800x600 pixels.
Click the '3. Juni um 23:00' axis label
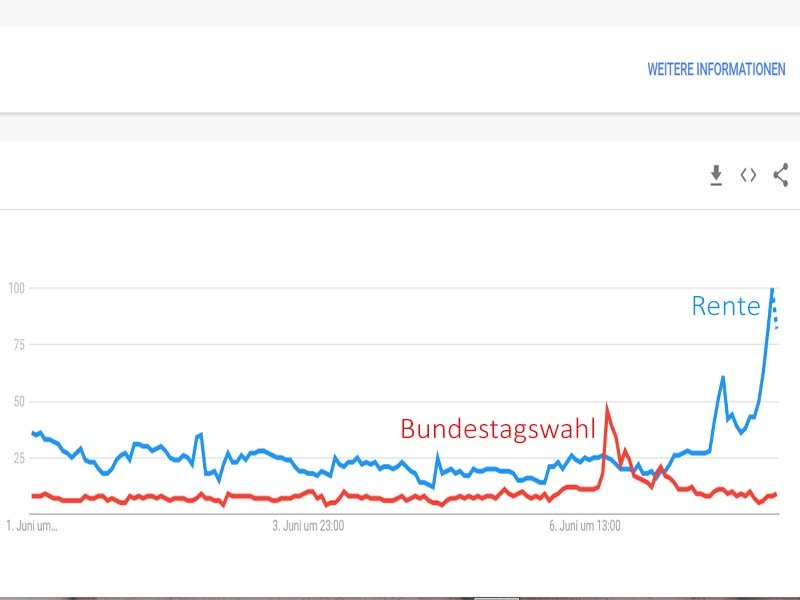click(308, 524)
